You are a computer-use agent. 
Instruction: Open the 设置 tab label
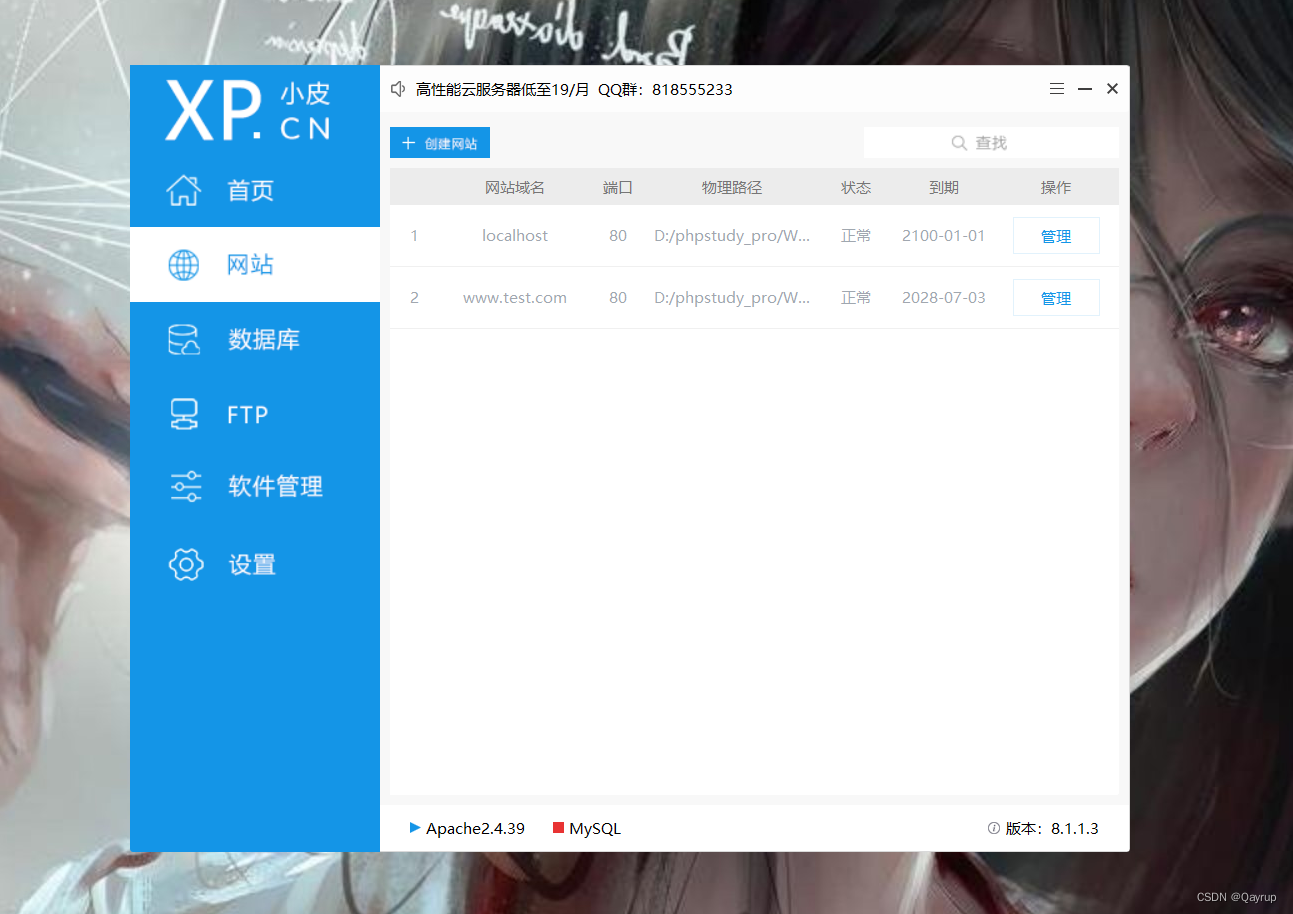(x=252, y=565)
